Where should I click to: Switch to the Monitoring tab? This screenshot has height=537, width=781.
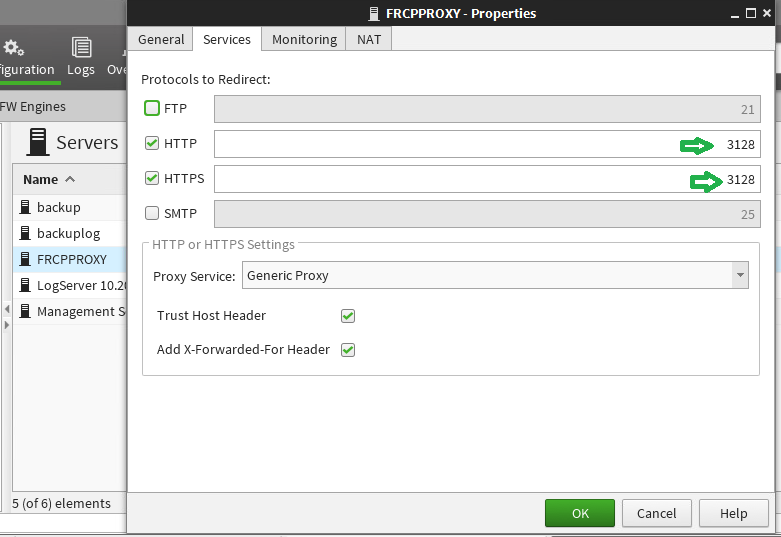click(304, 39)
